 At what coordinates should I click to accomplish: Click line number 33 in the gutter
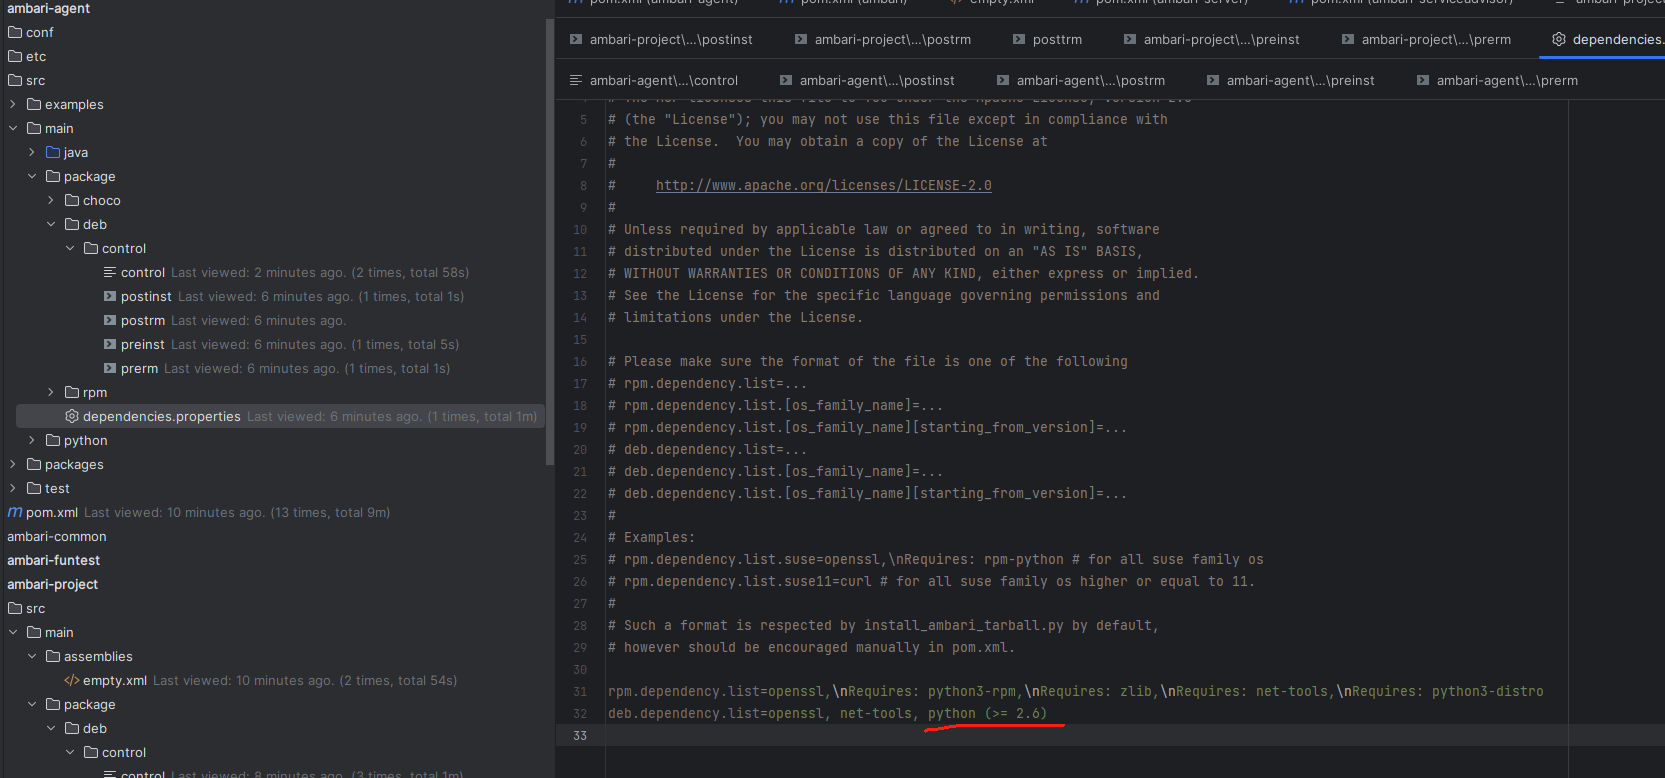pyautogui.click(x=580, y=735)
